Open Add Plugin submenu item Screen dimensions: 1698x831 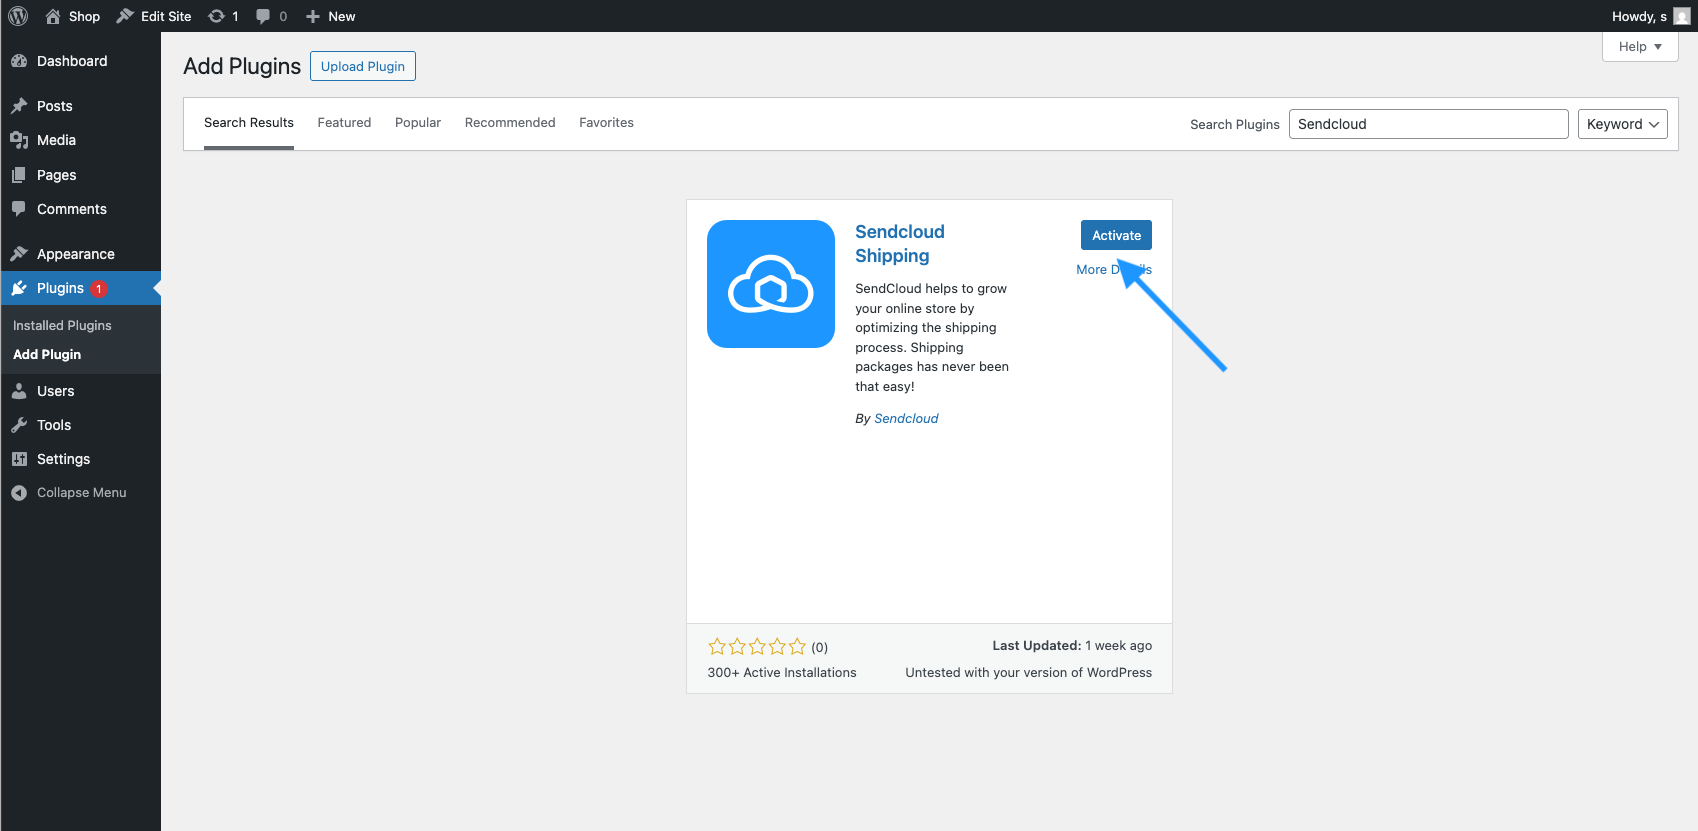(47, 355)
